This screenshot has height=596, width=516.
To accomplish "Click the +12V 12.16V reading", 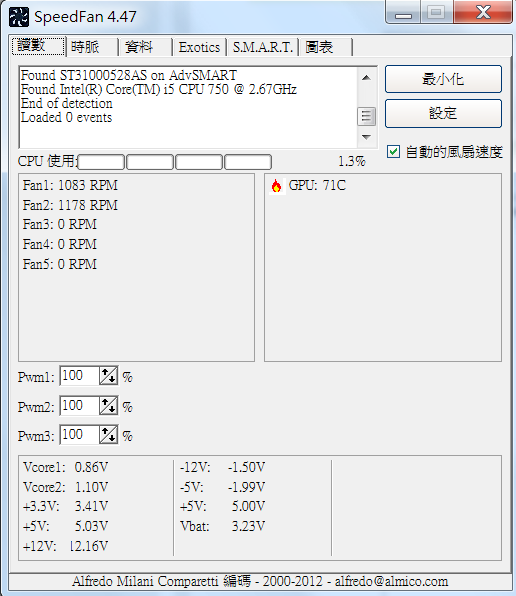I will [x=66, y=547].
